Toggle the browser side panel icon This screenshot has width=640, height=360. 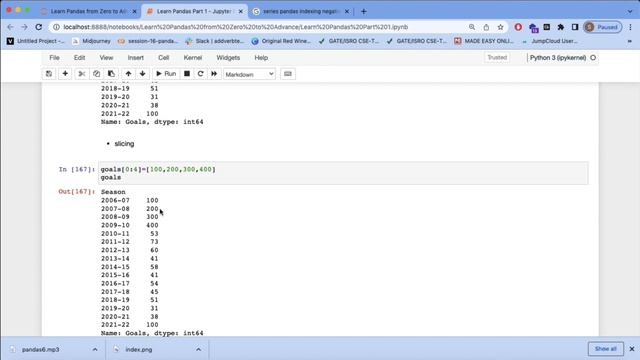[575, 27]
